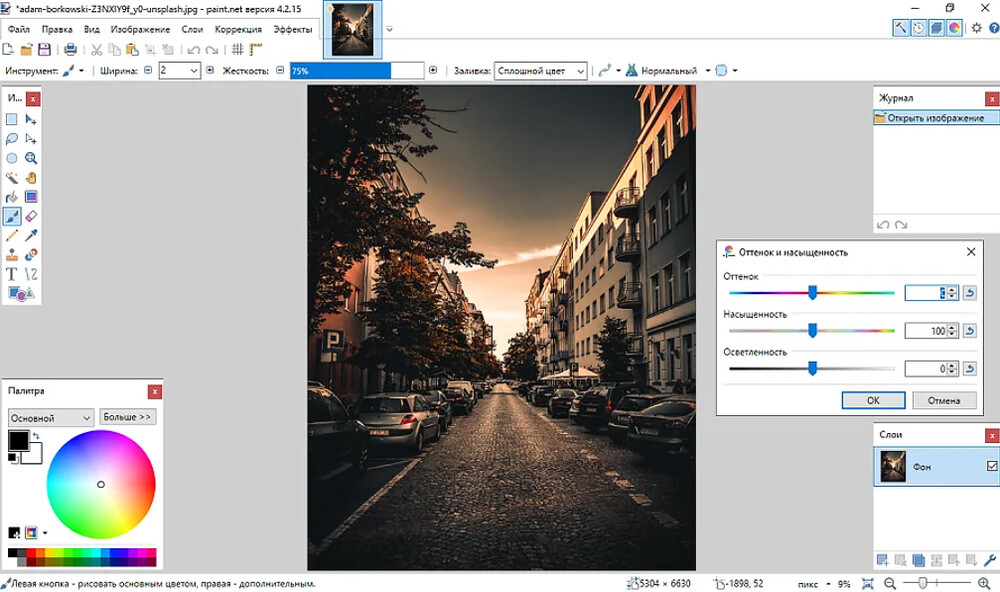Click the Насыщенность slider handle
This screenshot has height=592, width=1000.
(x=812, y=330)
